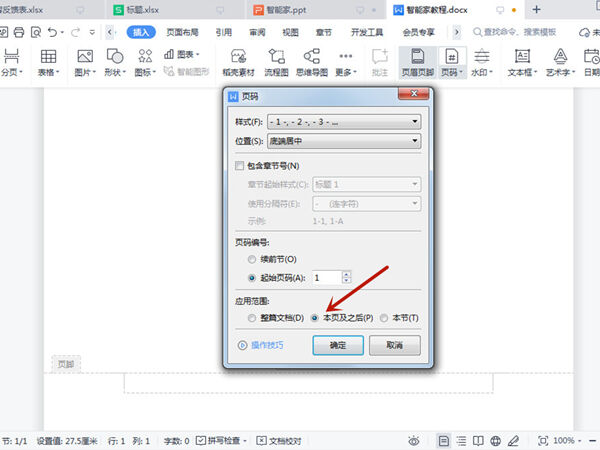Click the command search box 查找命令

(515, 33)
